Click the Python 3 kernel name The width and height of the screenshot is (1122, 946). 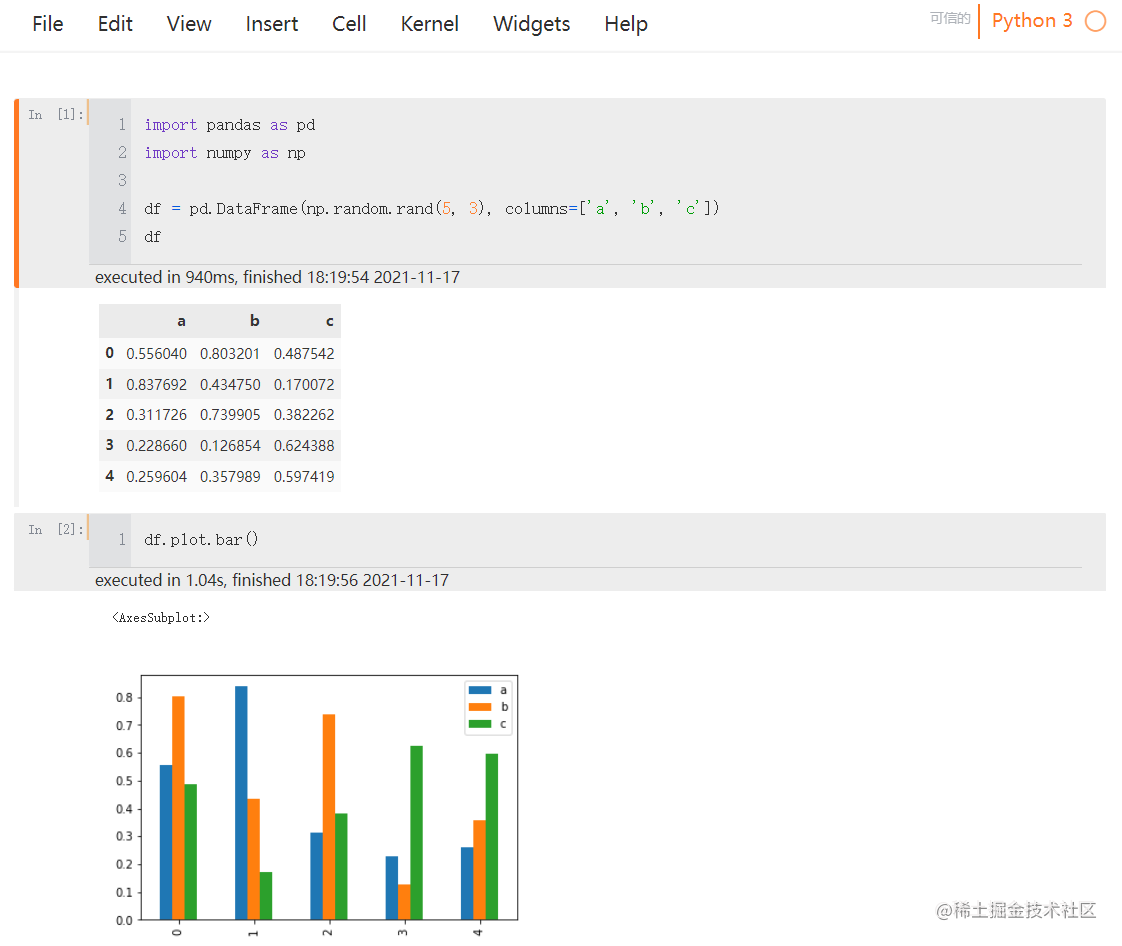click(x=1032, y=20)
